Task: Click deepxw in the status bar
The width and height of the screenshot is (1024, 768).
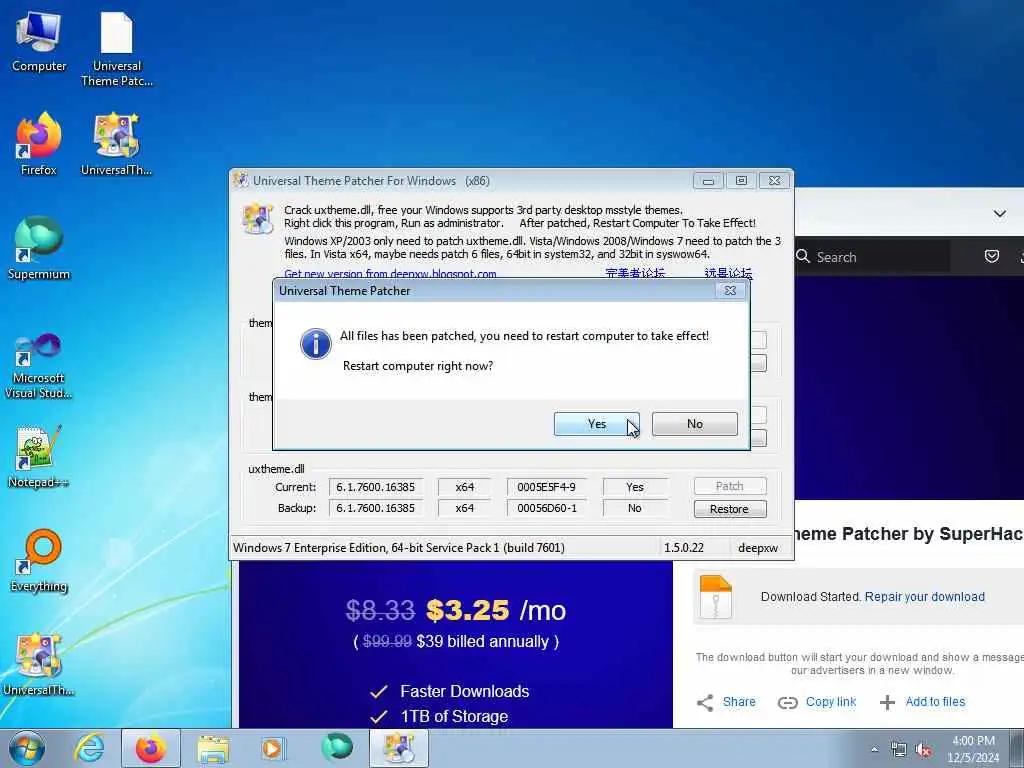Action: click(x=758, y=548)
